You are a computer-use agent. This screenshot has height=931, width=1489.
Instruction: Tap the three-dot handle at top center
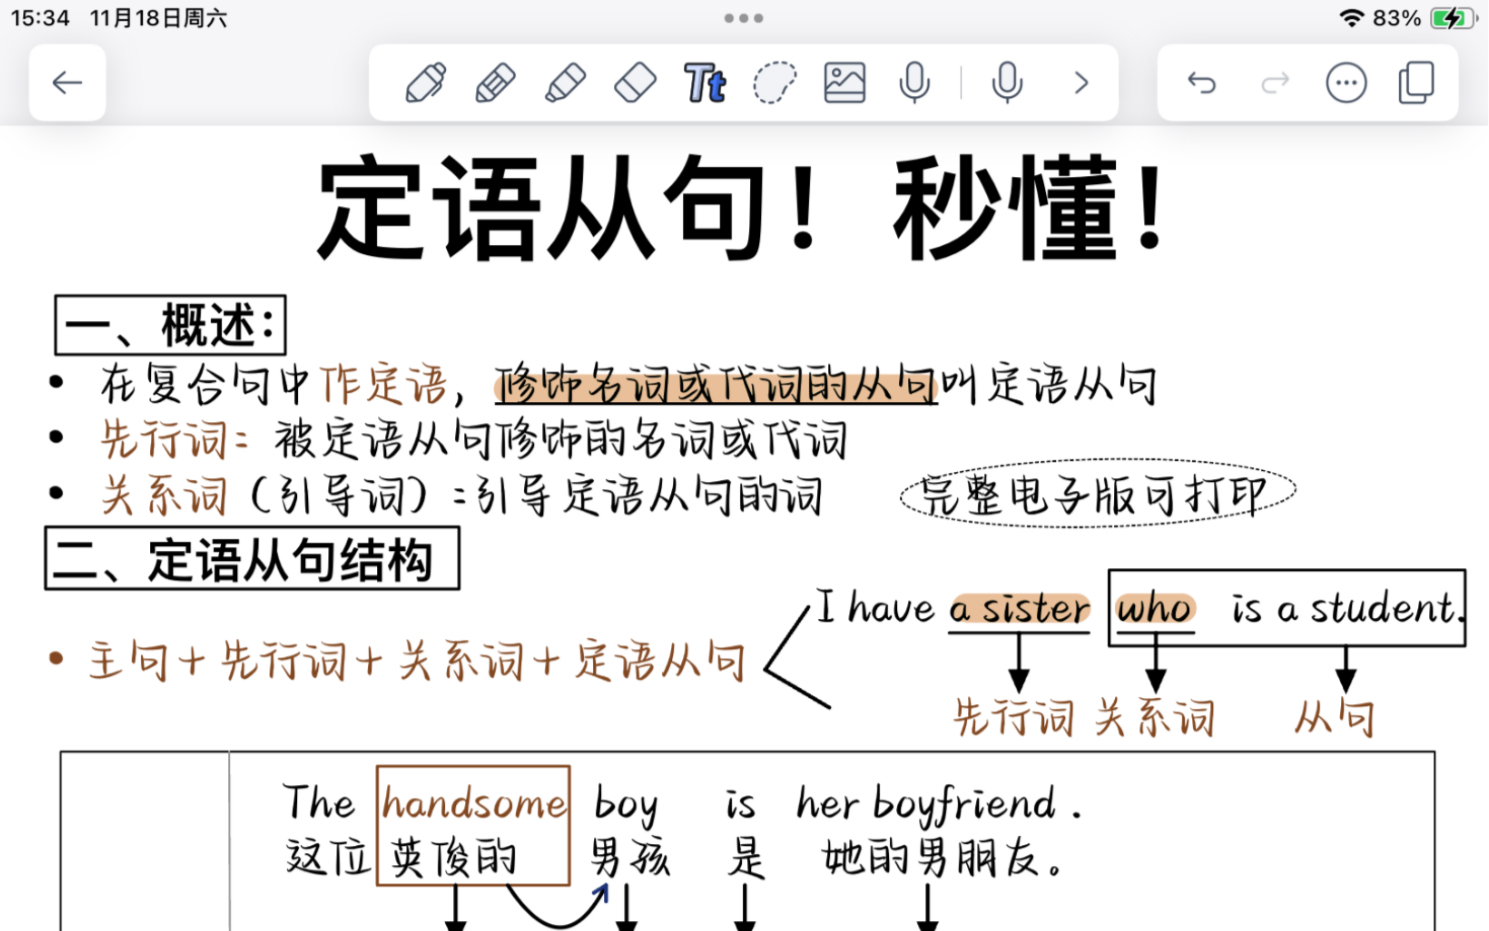tap(744, 17)
